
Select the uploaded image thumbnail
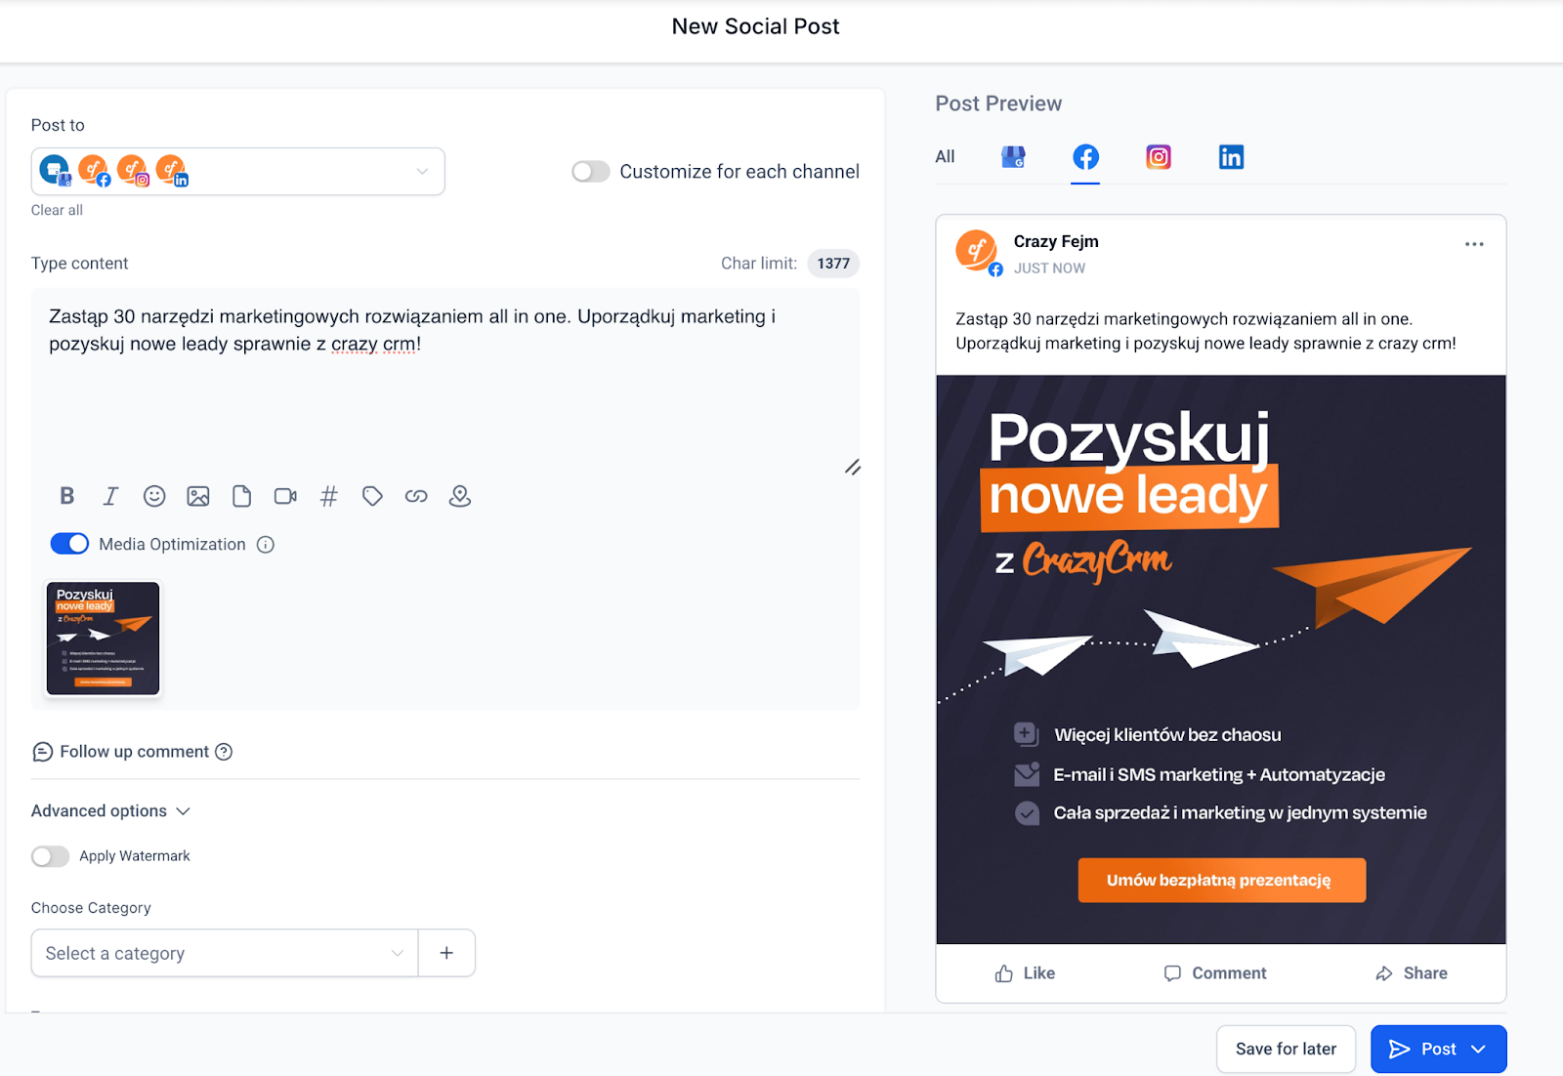coord(103,638)
